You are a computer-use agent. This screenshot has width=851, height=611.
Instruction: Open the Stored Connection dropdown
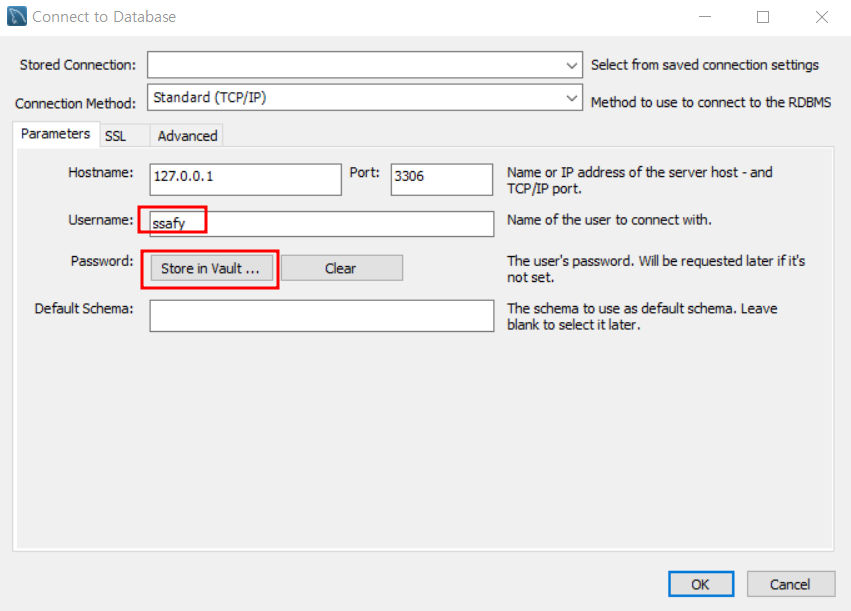[365, 65]
